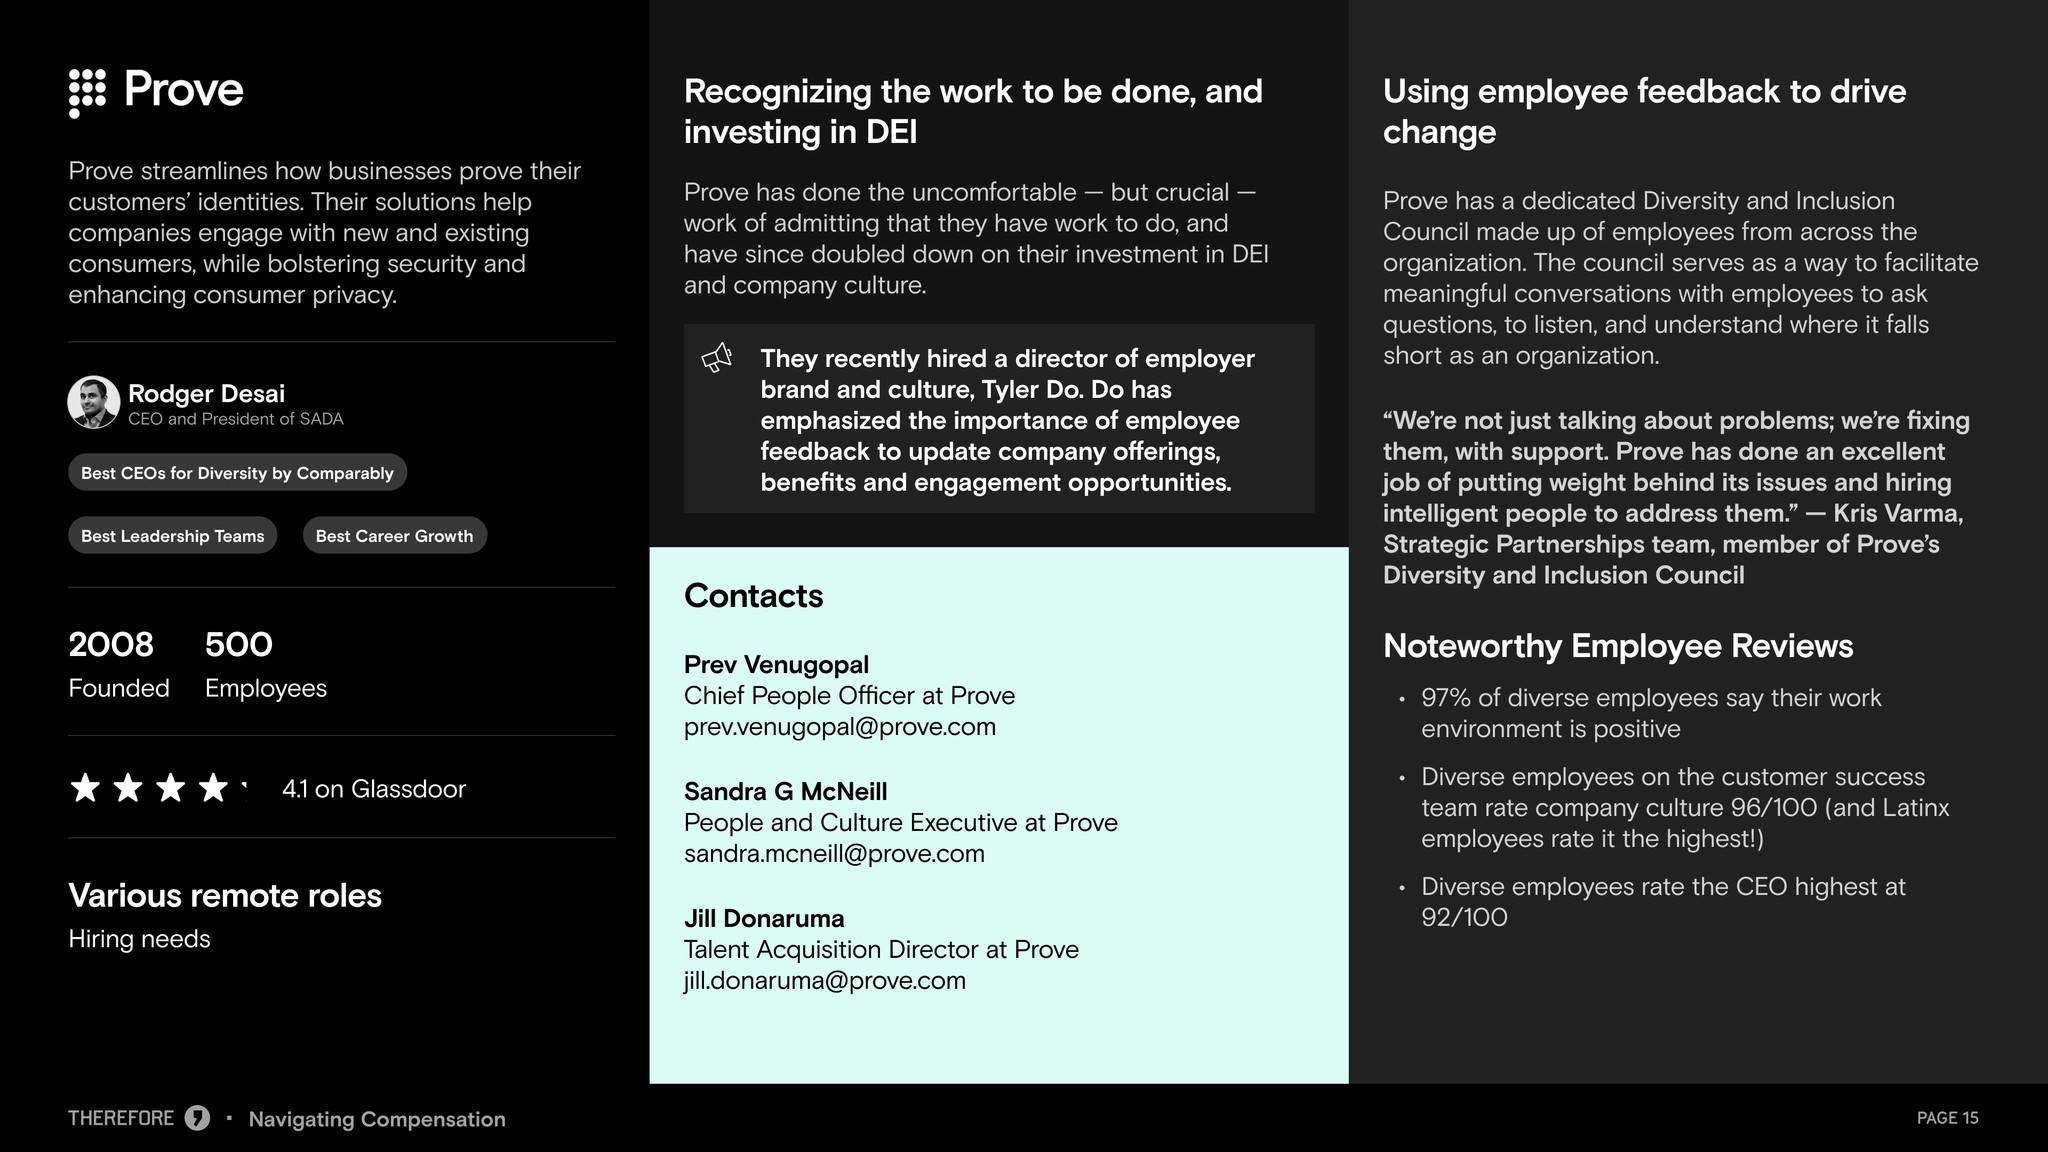Select the Best Leadership Teams badge
Viewport: 2048px width, 1152px height.
click(x=172, y=536)
